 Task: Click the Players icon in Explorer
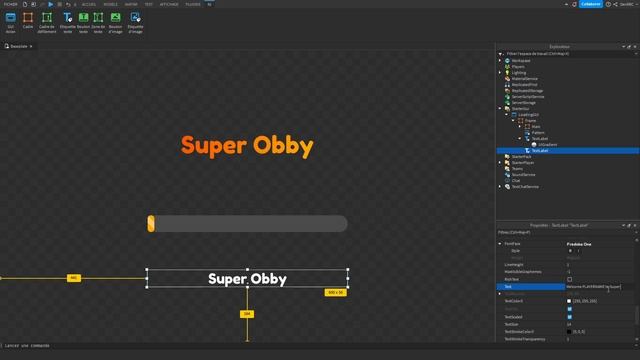tap(507, 67)
